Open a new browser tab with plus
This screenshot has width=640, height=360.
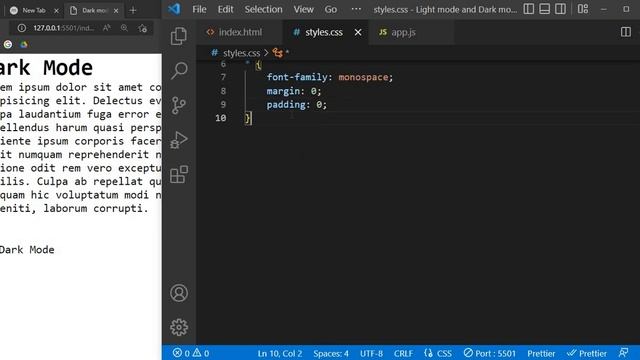coord(133,10)
